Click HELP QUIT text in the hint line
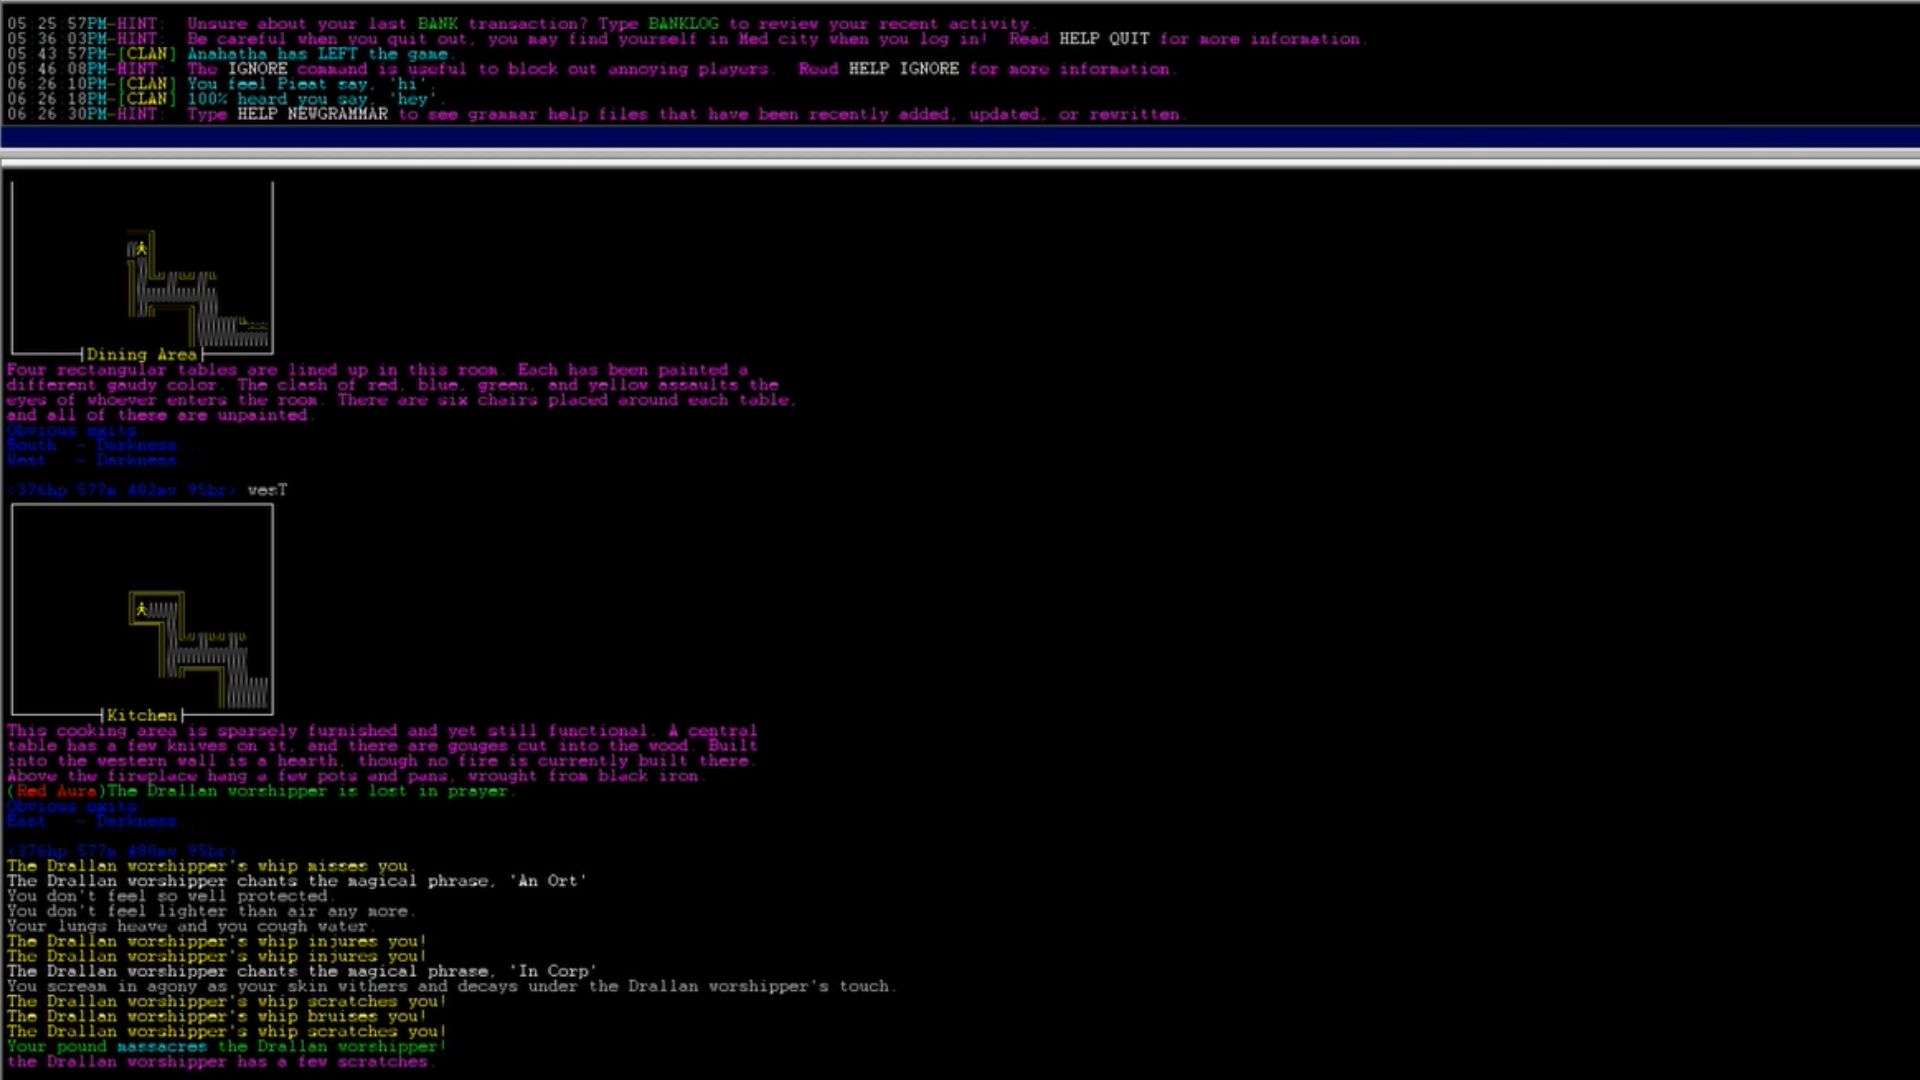Screen dimensions: 1920x1080 pos(1103,38)
